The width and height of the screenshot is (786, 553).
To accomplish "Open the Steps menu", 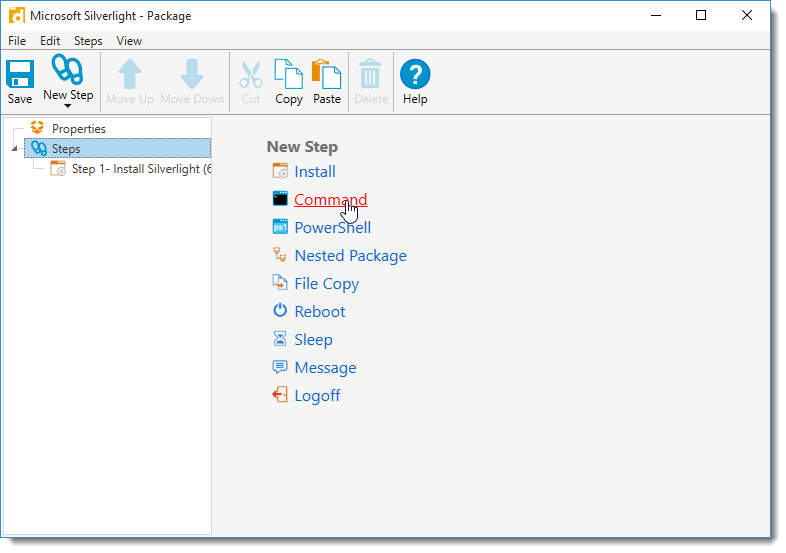I will pos(88,41).
